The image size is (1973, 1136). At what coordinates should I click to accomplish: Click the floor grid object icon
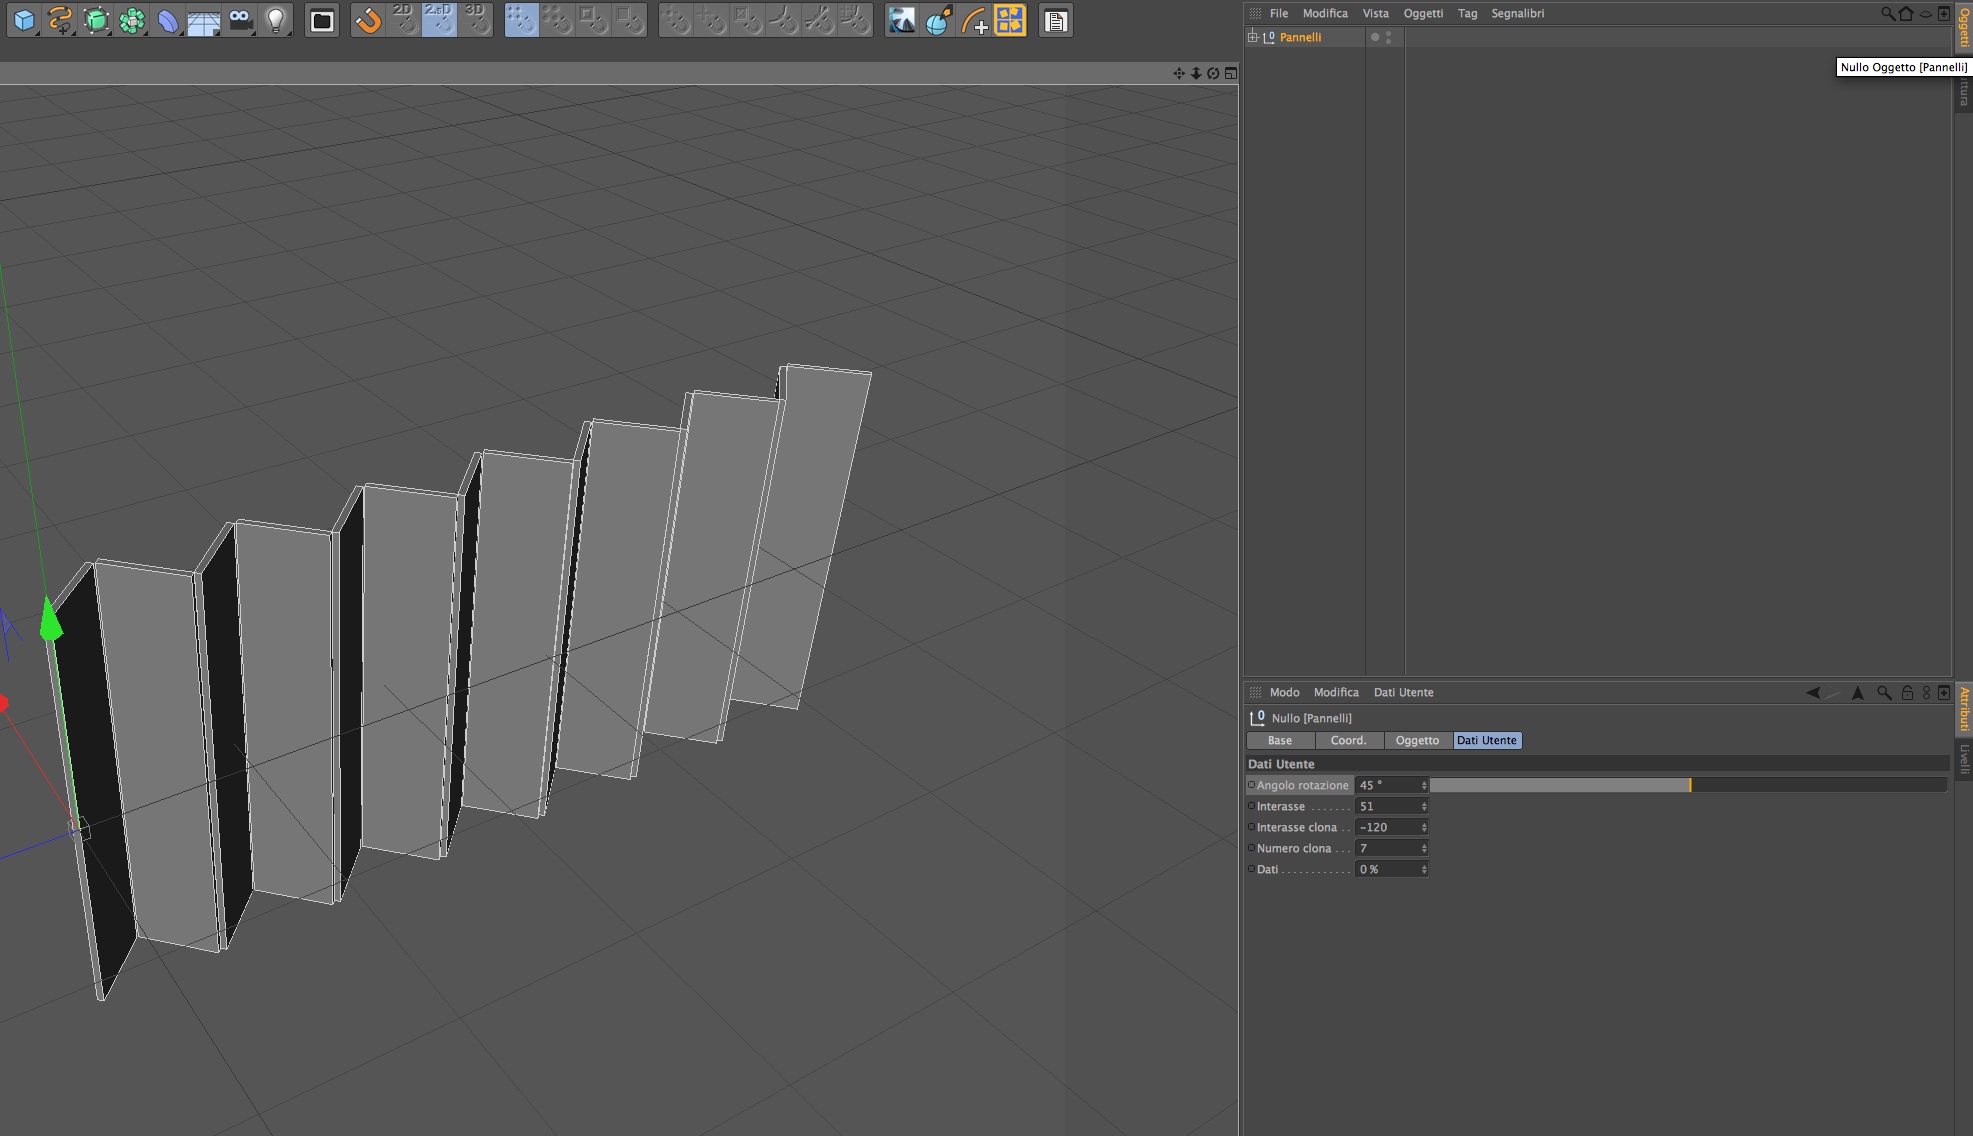(x=203, y=20)
